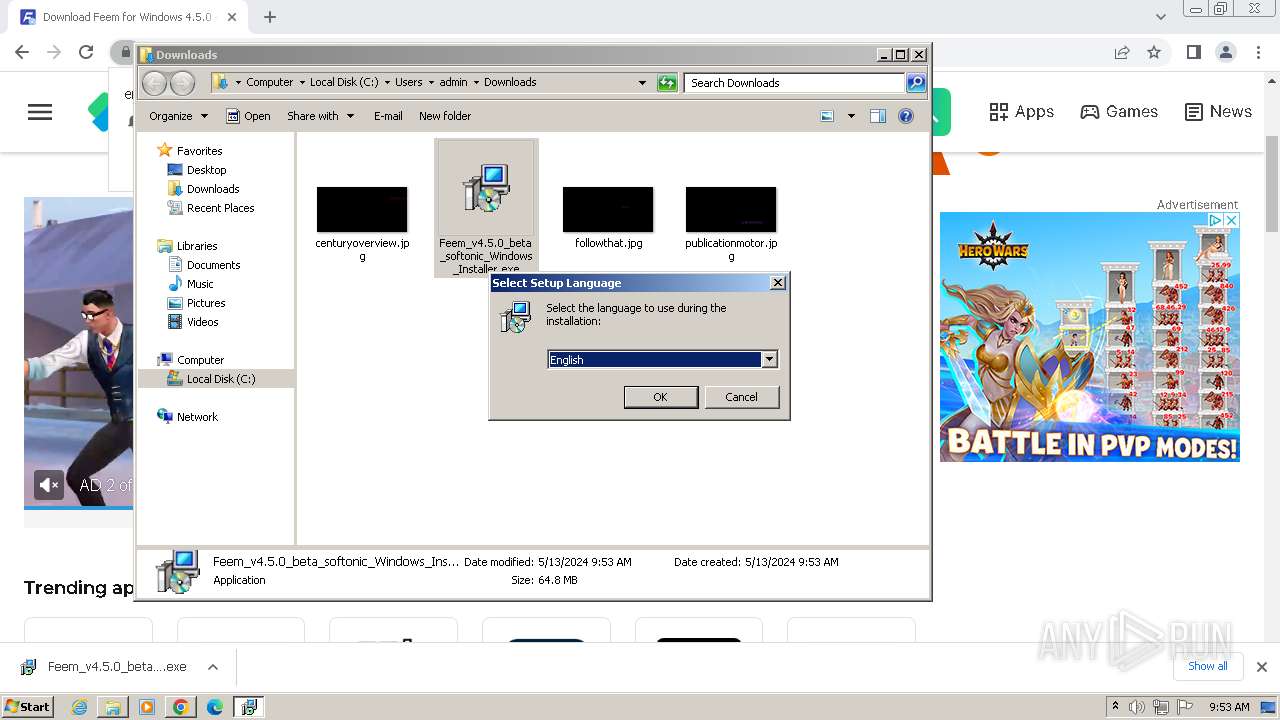Go forward in Explorer
The height and width of the screenshot is (720, 1280).
[182, 83]
